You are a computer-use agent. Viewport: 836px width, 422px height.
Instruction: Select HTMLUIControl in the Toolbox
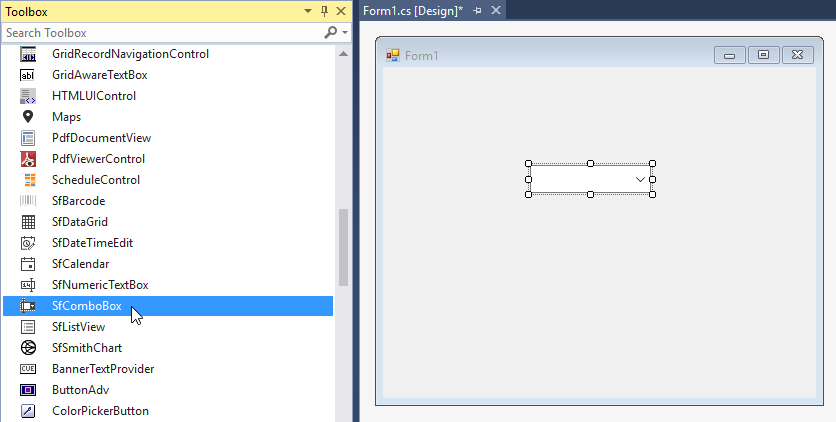click(94, 96)
